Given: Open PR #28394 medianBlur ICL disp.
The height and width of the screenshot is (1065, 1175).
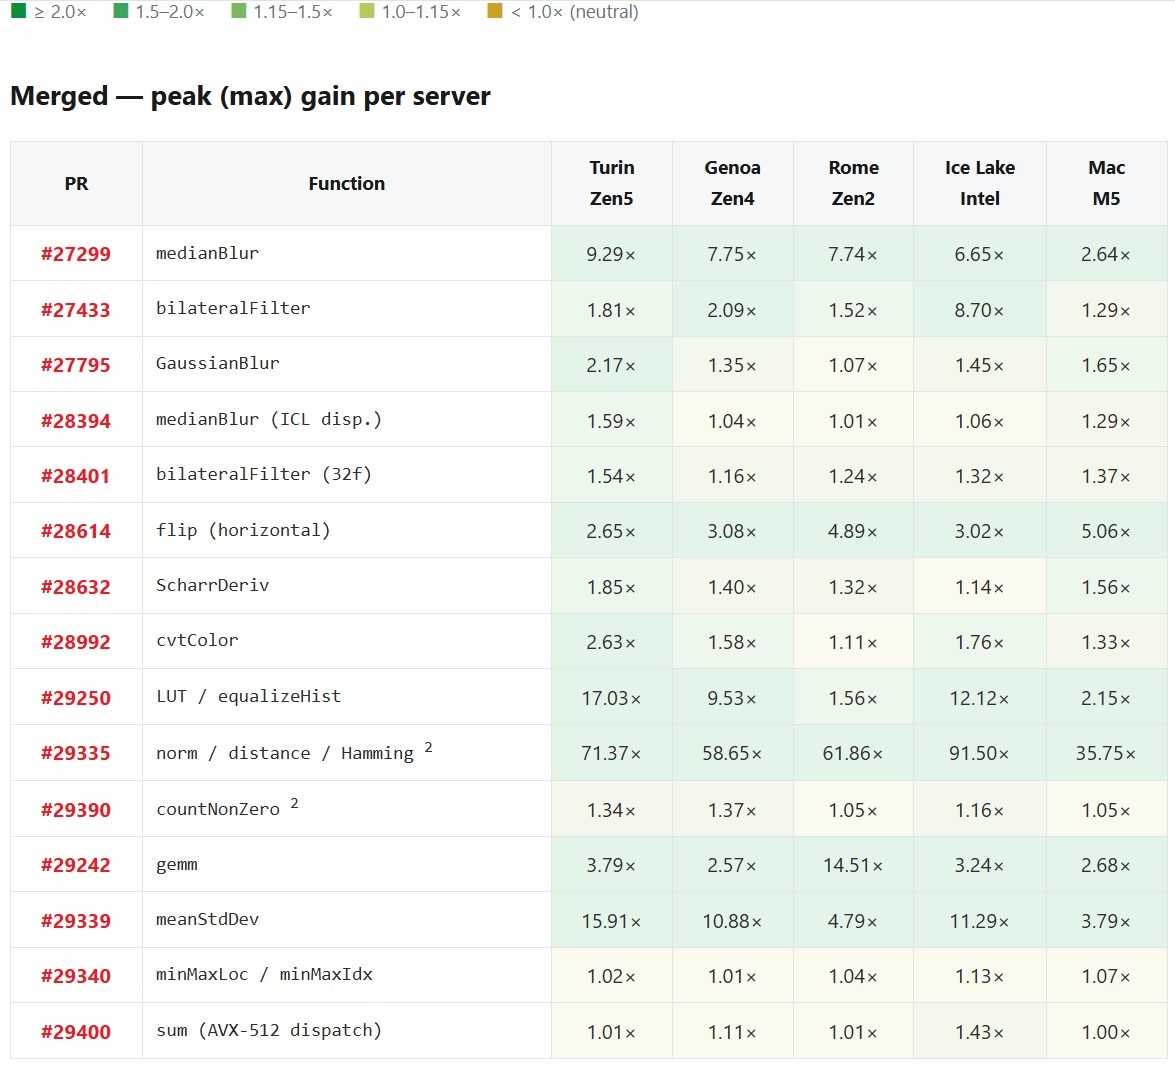Looking at the screenshot, I should click(x=76, y=420).
